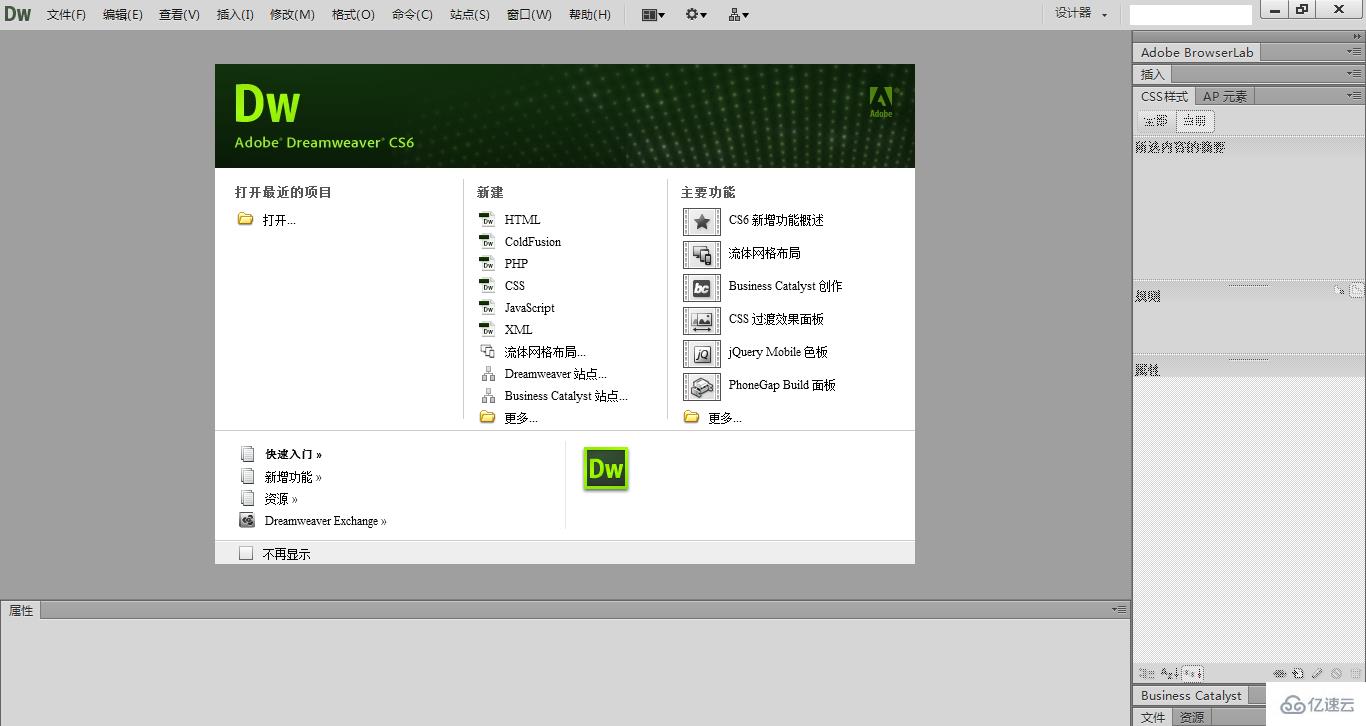The height and width of the screenshot is (726, 1366).
Task: Click the HTML new document icon
Action: point(487,220)
